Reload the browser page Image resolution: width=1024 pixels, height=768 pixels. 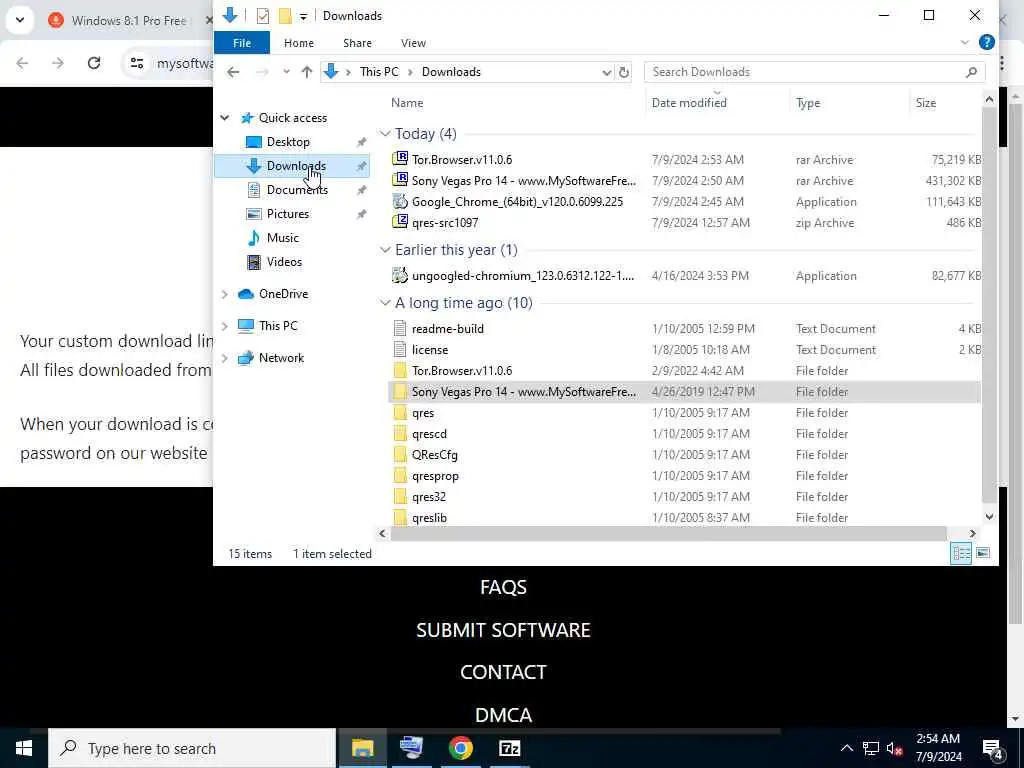coord(94,63)
